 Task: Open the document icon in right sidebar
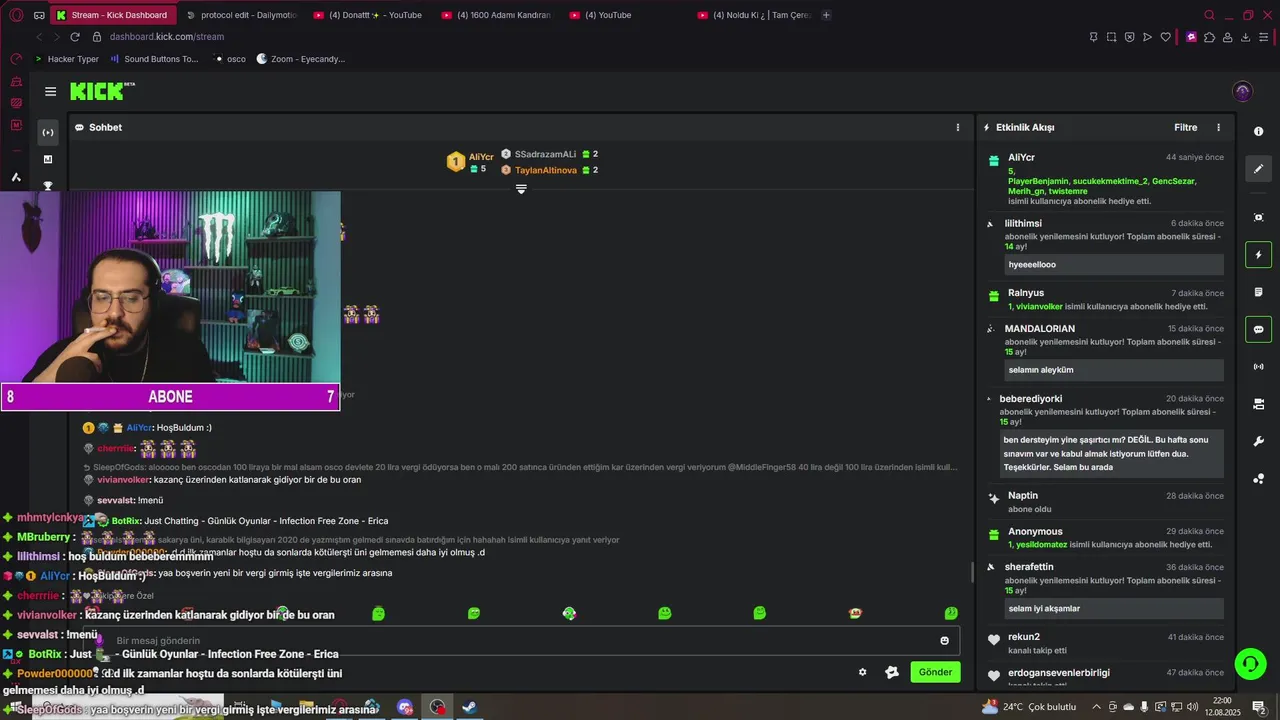(x=1258, y=291)
